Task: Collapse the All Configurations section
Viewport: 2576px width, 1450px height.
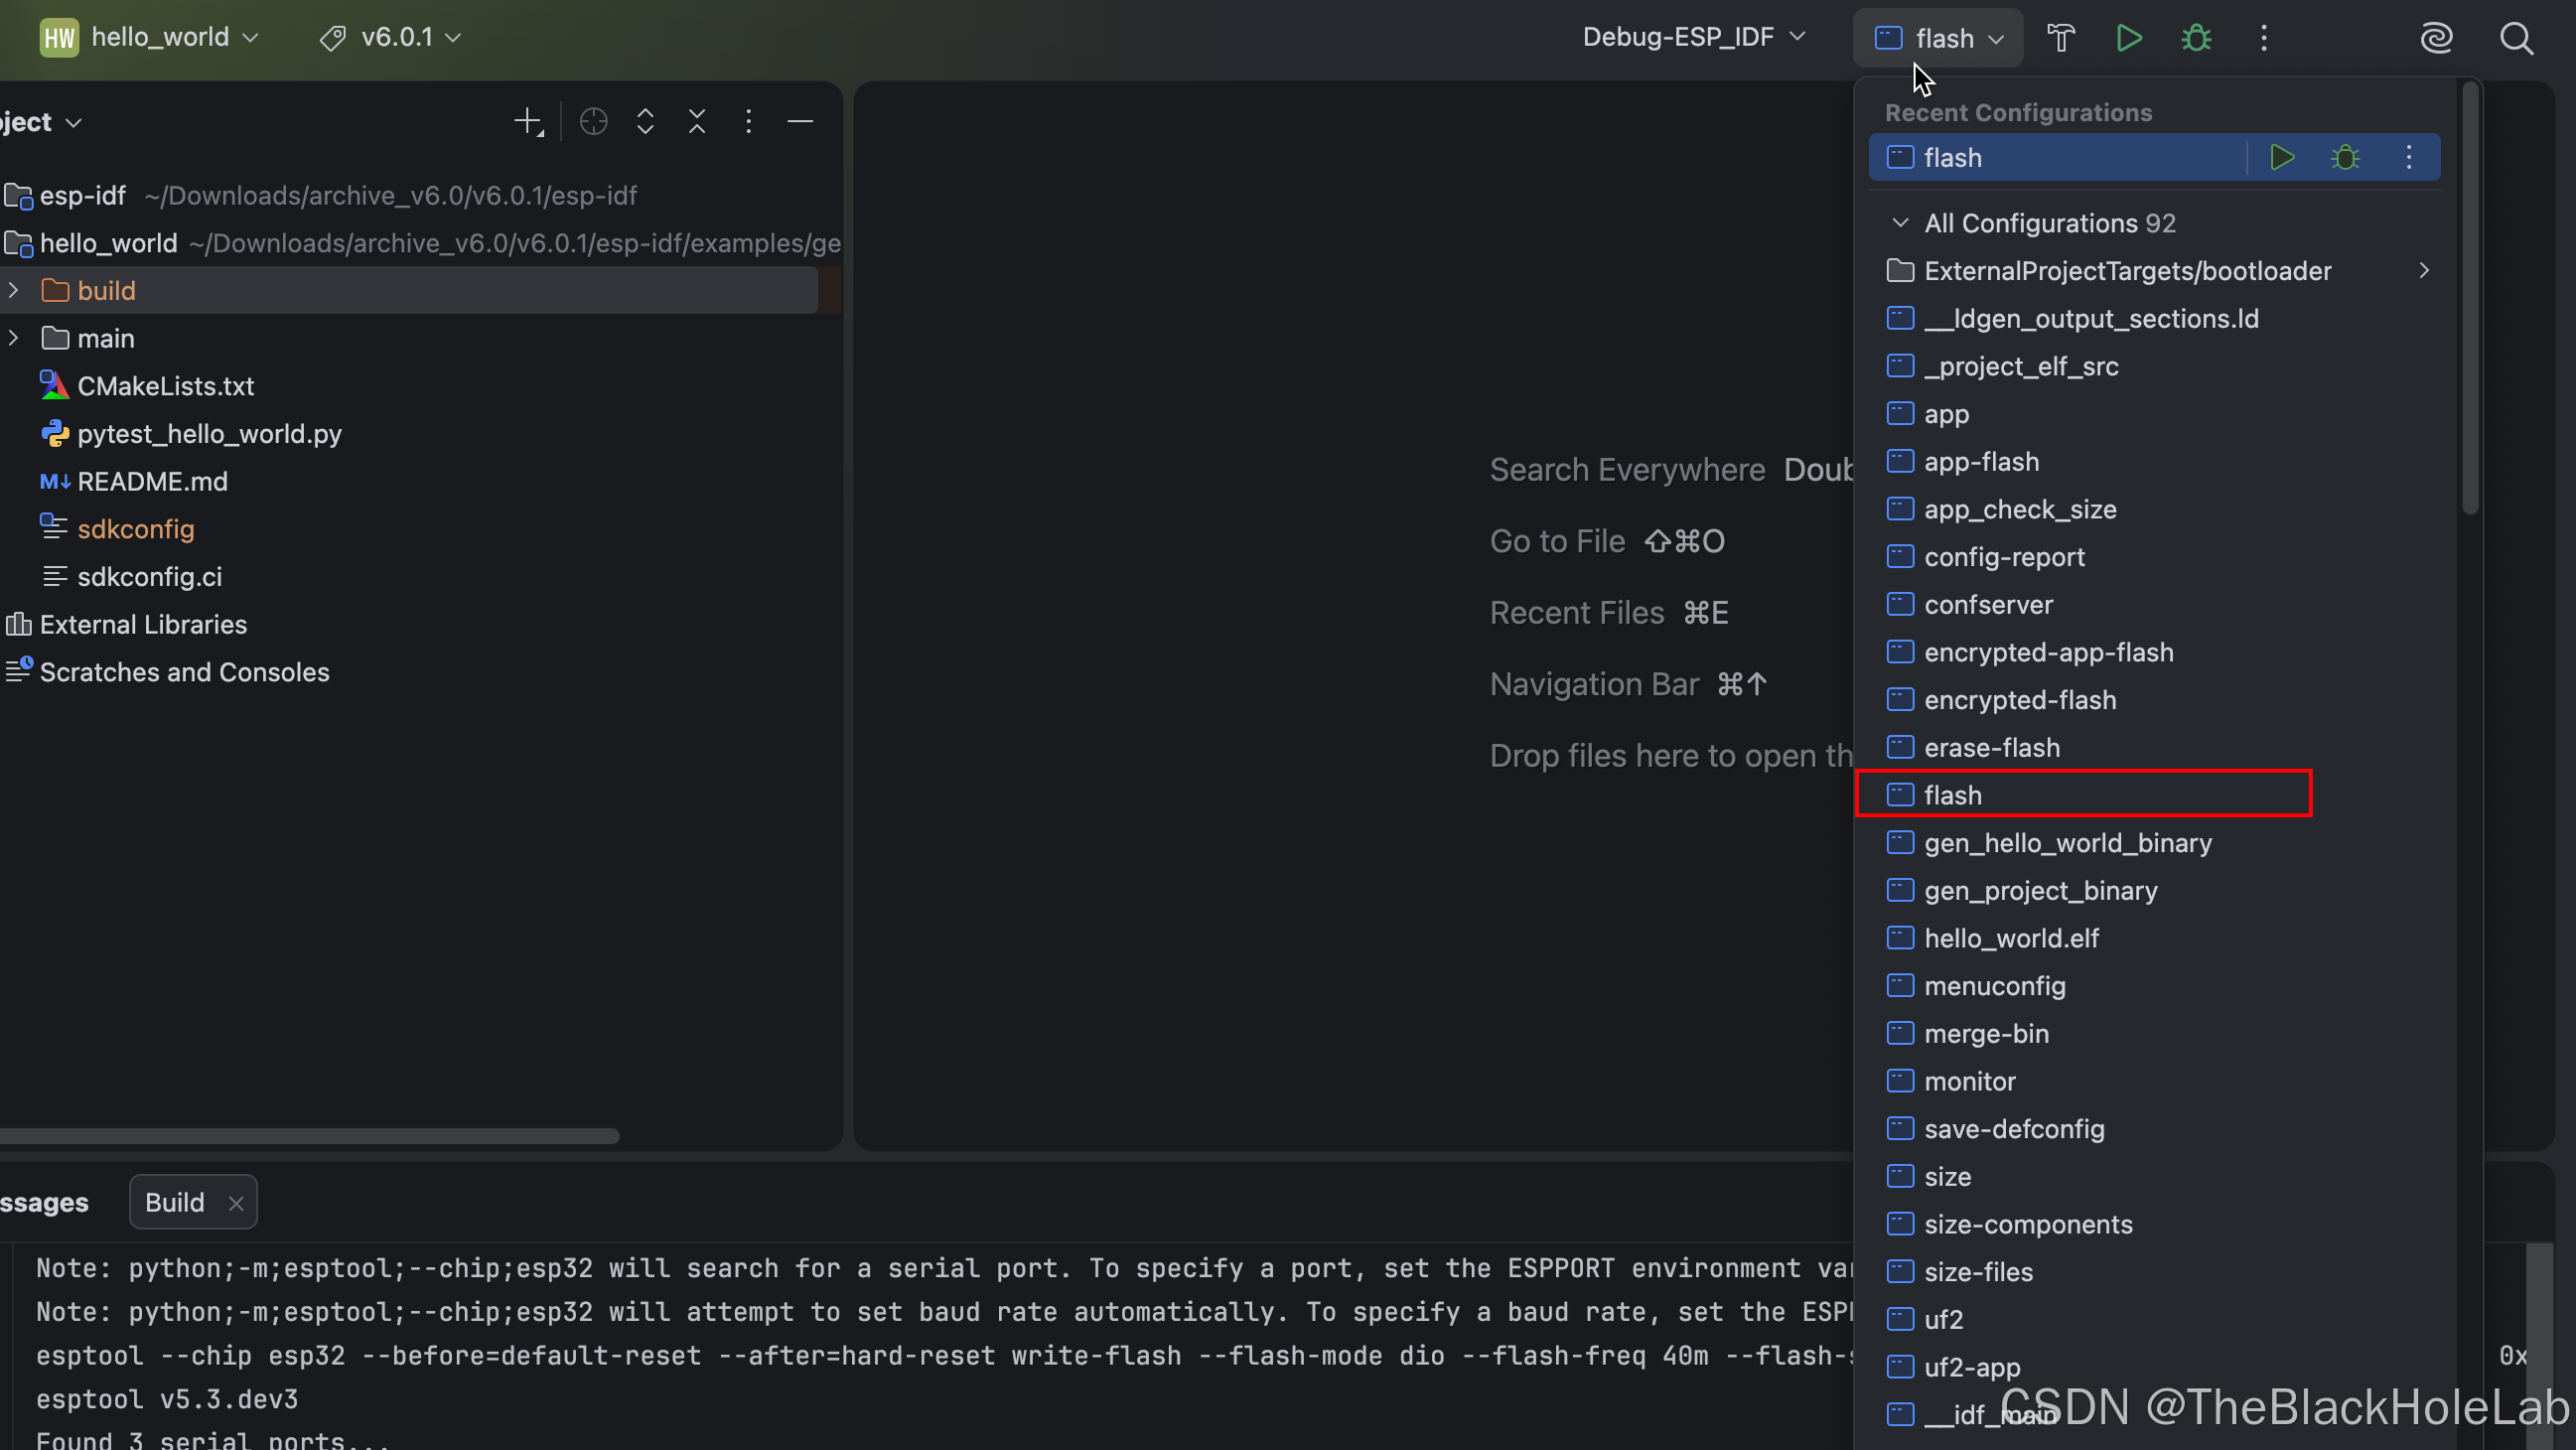Action: (x=1900, y=223)
